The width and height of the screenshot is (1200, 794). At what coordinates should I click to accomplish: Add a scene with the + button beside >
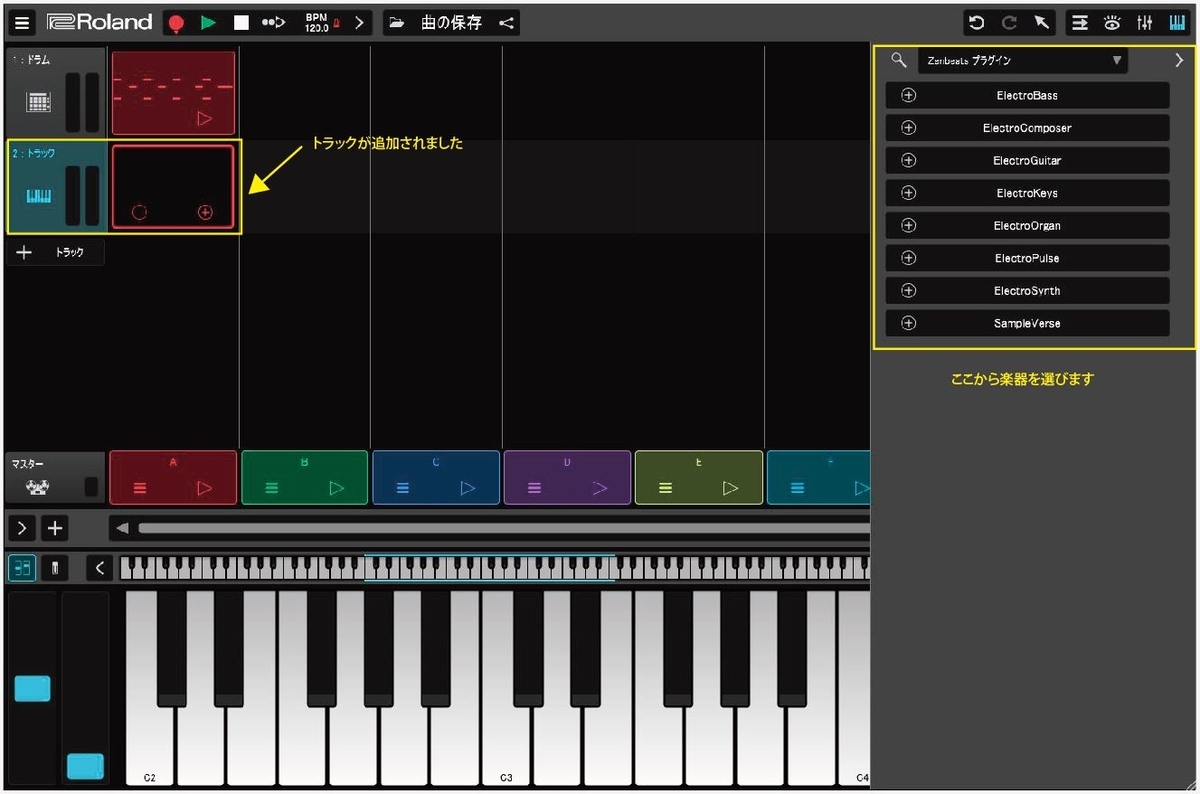[x=54, y=528]
